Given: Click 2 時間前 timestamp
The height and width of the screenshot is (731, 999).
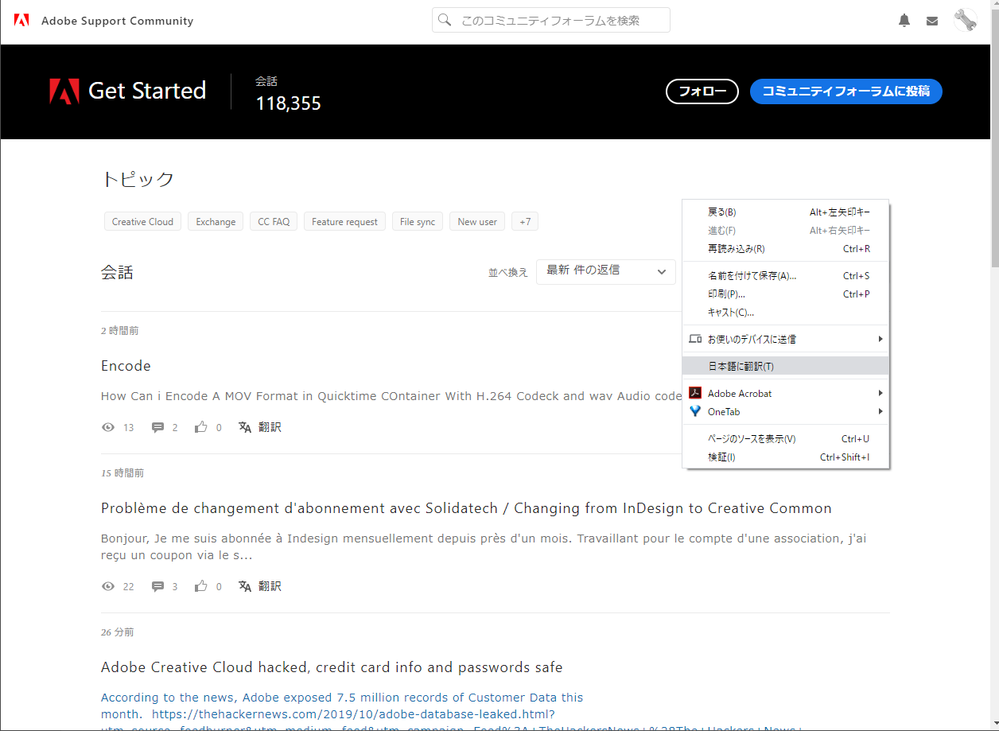Looking at the screenshot, I should (120, 331).
